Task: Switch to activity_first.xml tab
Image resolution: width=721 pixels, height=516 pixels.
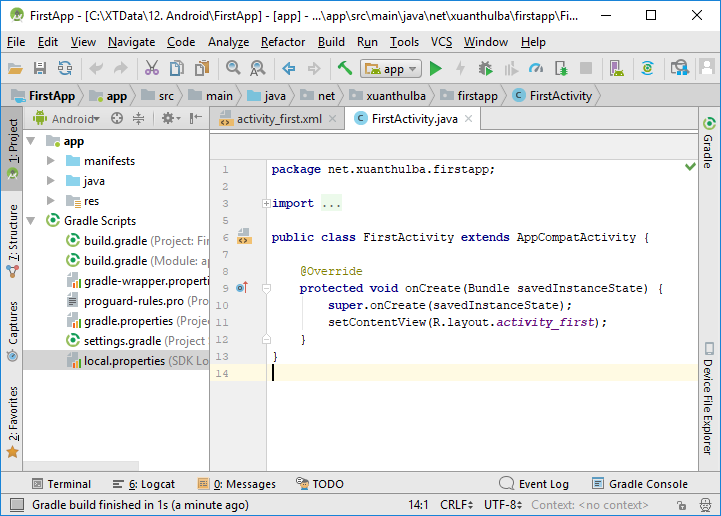Action: pyautogui.click(x=279, y=119)
